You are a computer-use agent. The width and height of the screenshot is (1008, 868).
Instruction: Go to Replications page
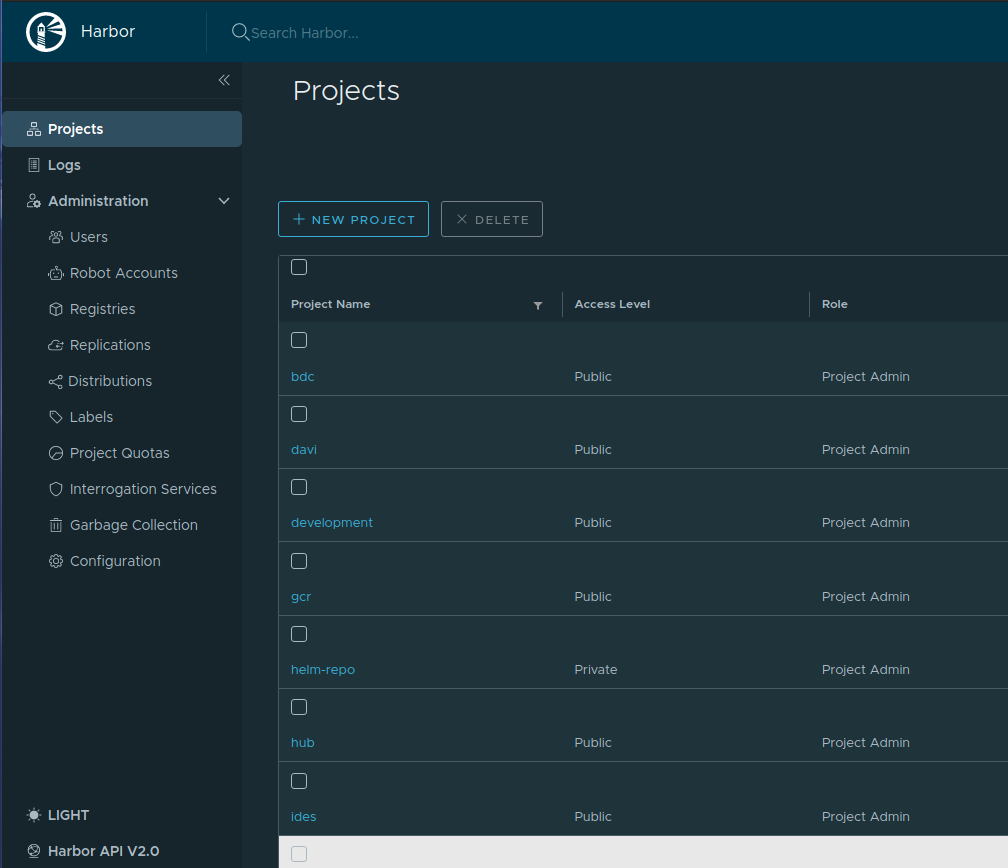[x=110, y=345]
